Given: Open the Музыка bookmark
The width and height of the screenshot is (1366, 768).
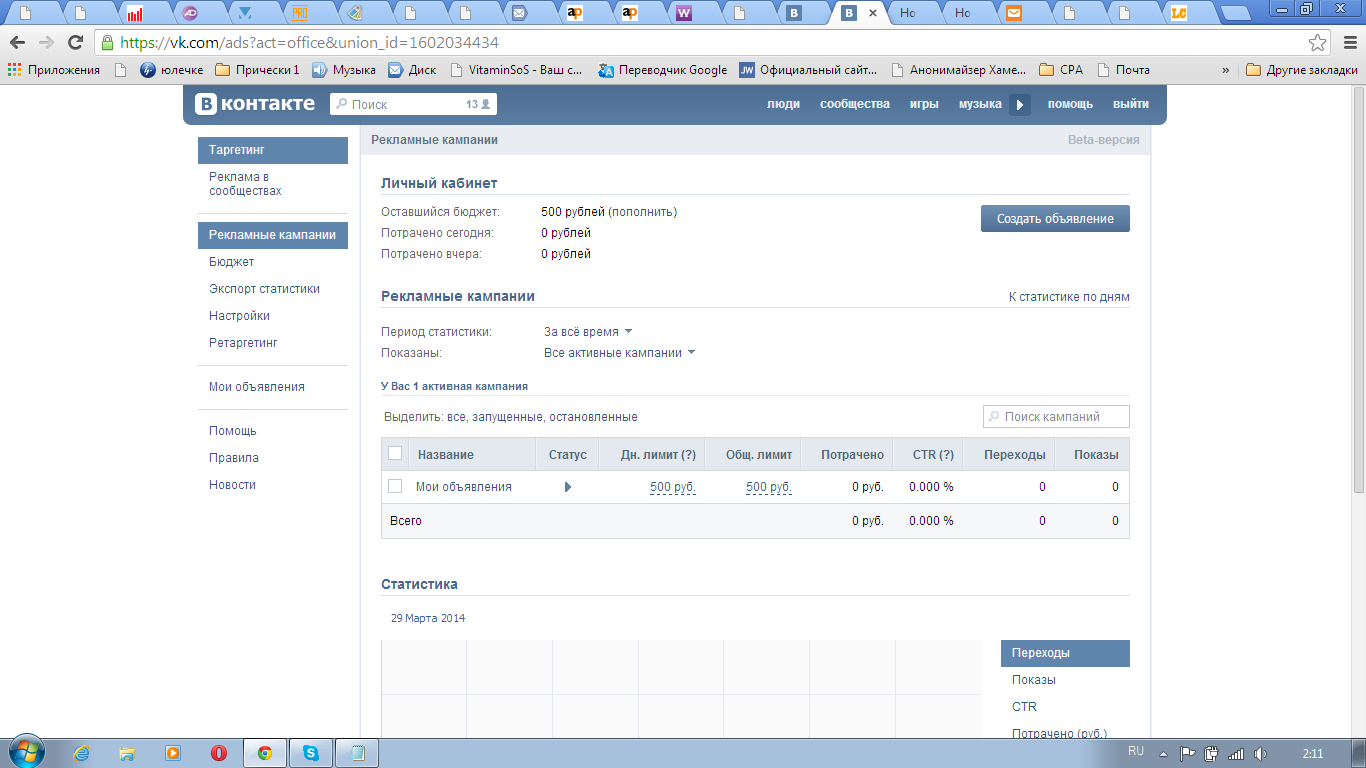Looking at the screenshot, I should (x=344, y=70).
